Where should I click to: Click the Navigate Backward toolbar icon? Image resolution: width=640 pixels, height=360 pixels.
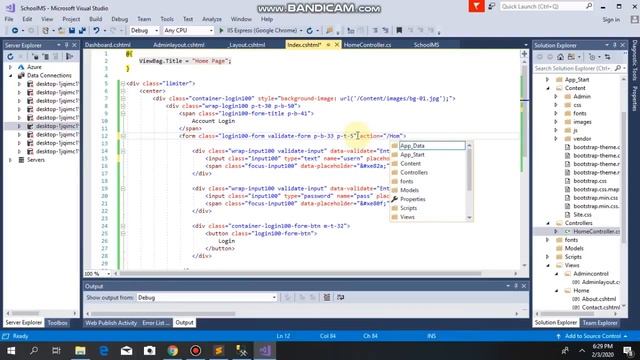[15, 31]
